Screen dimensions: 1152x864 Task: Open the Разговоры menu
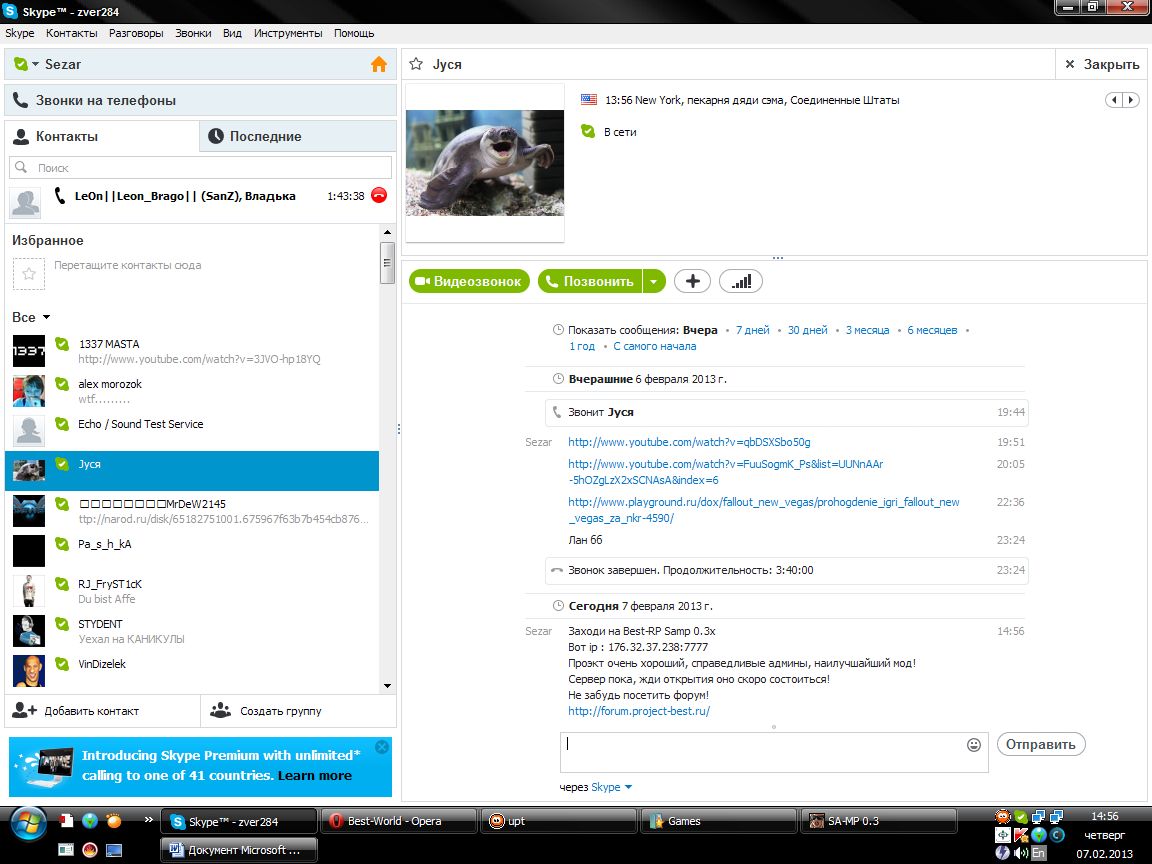(x=136, y=33)
